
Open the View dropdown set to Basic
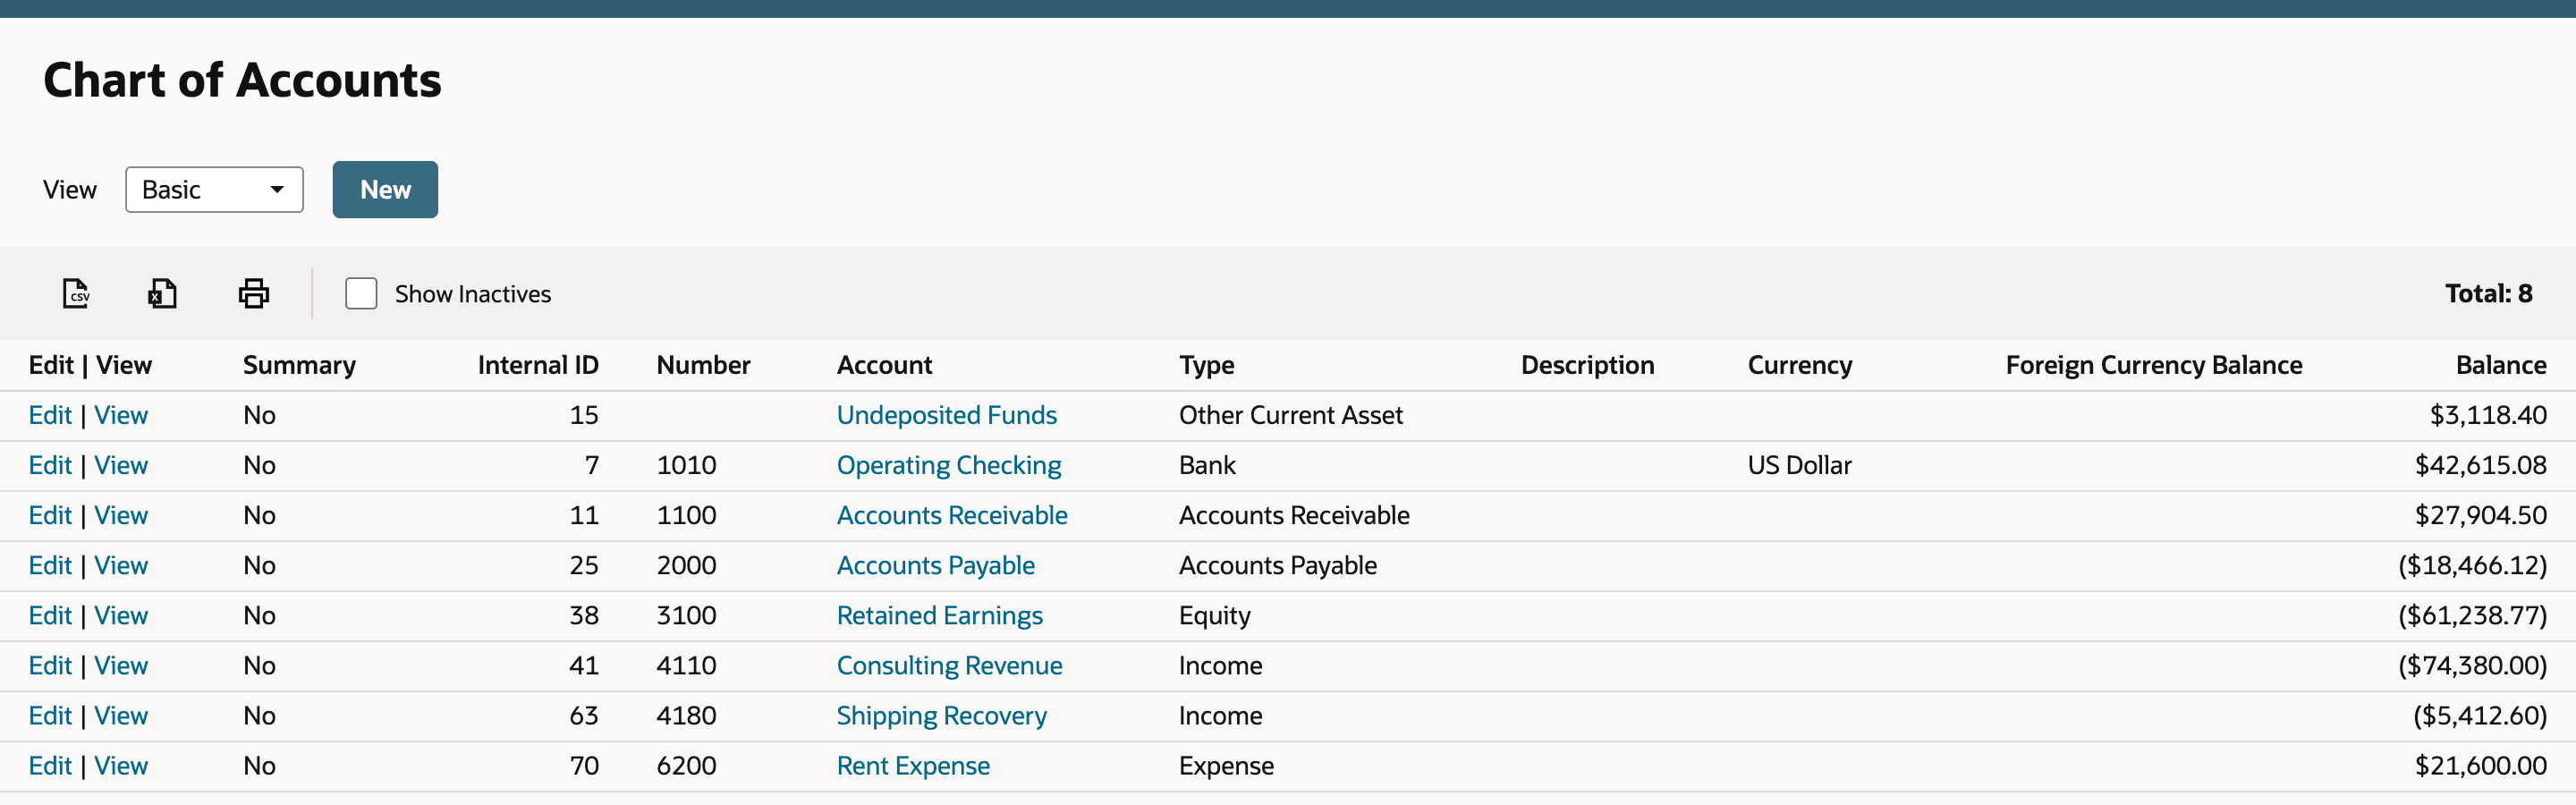tap(214, 189)
